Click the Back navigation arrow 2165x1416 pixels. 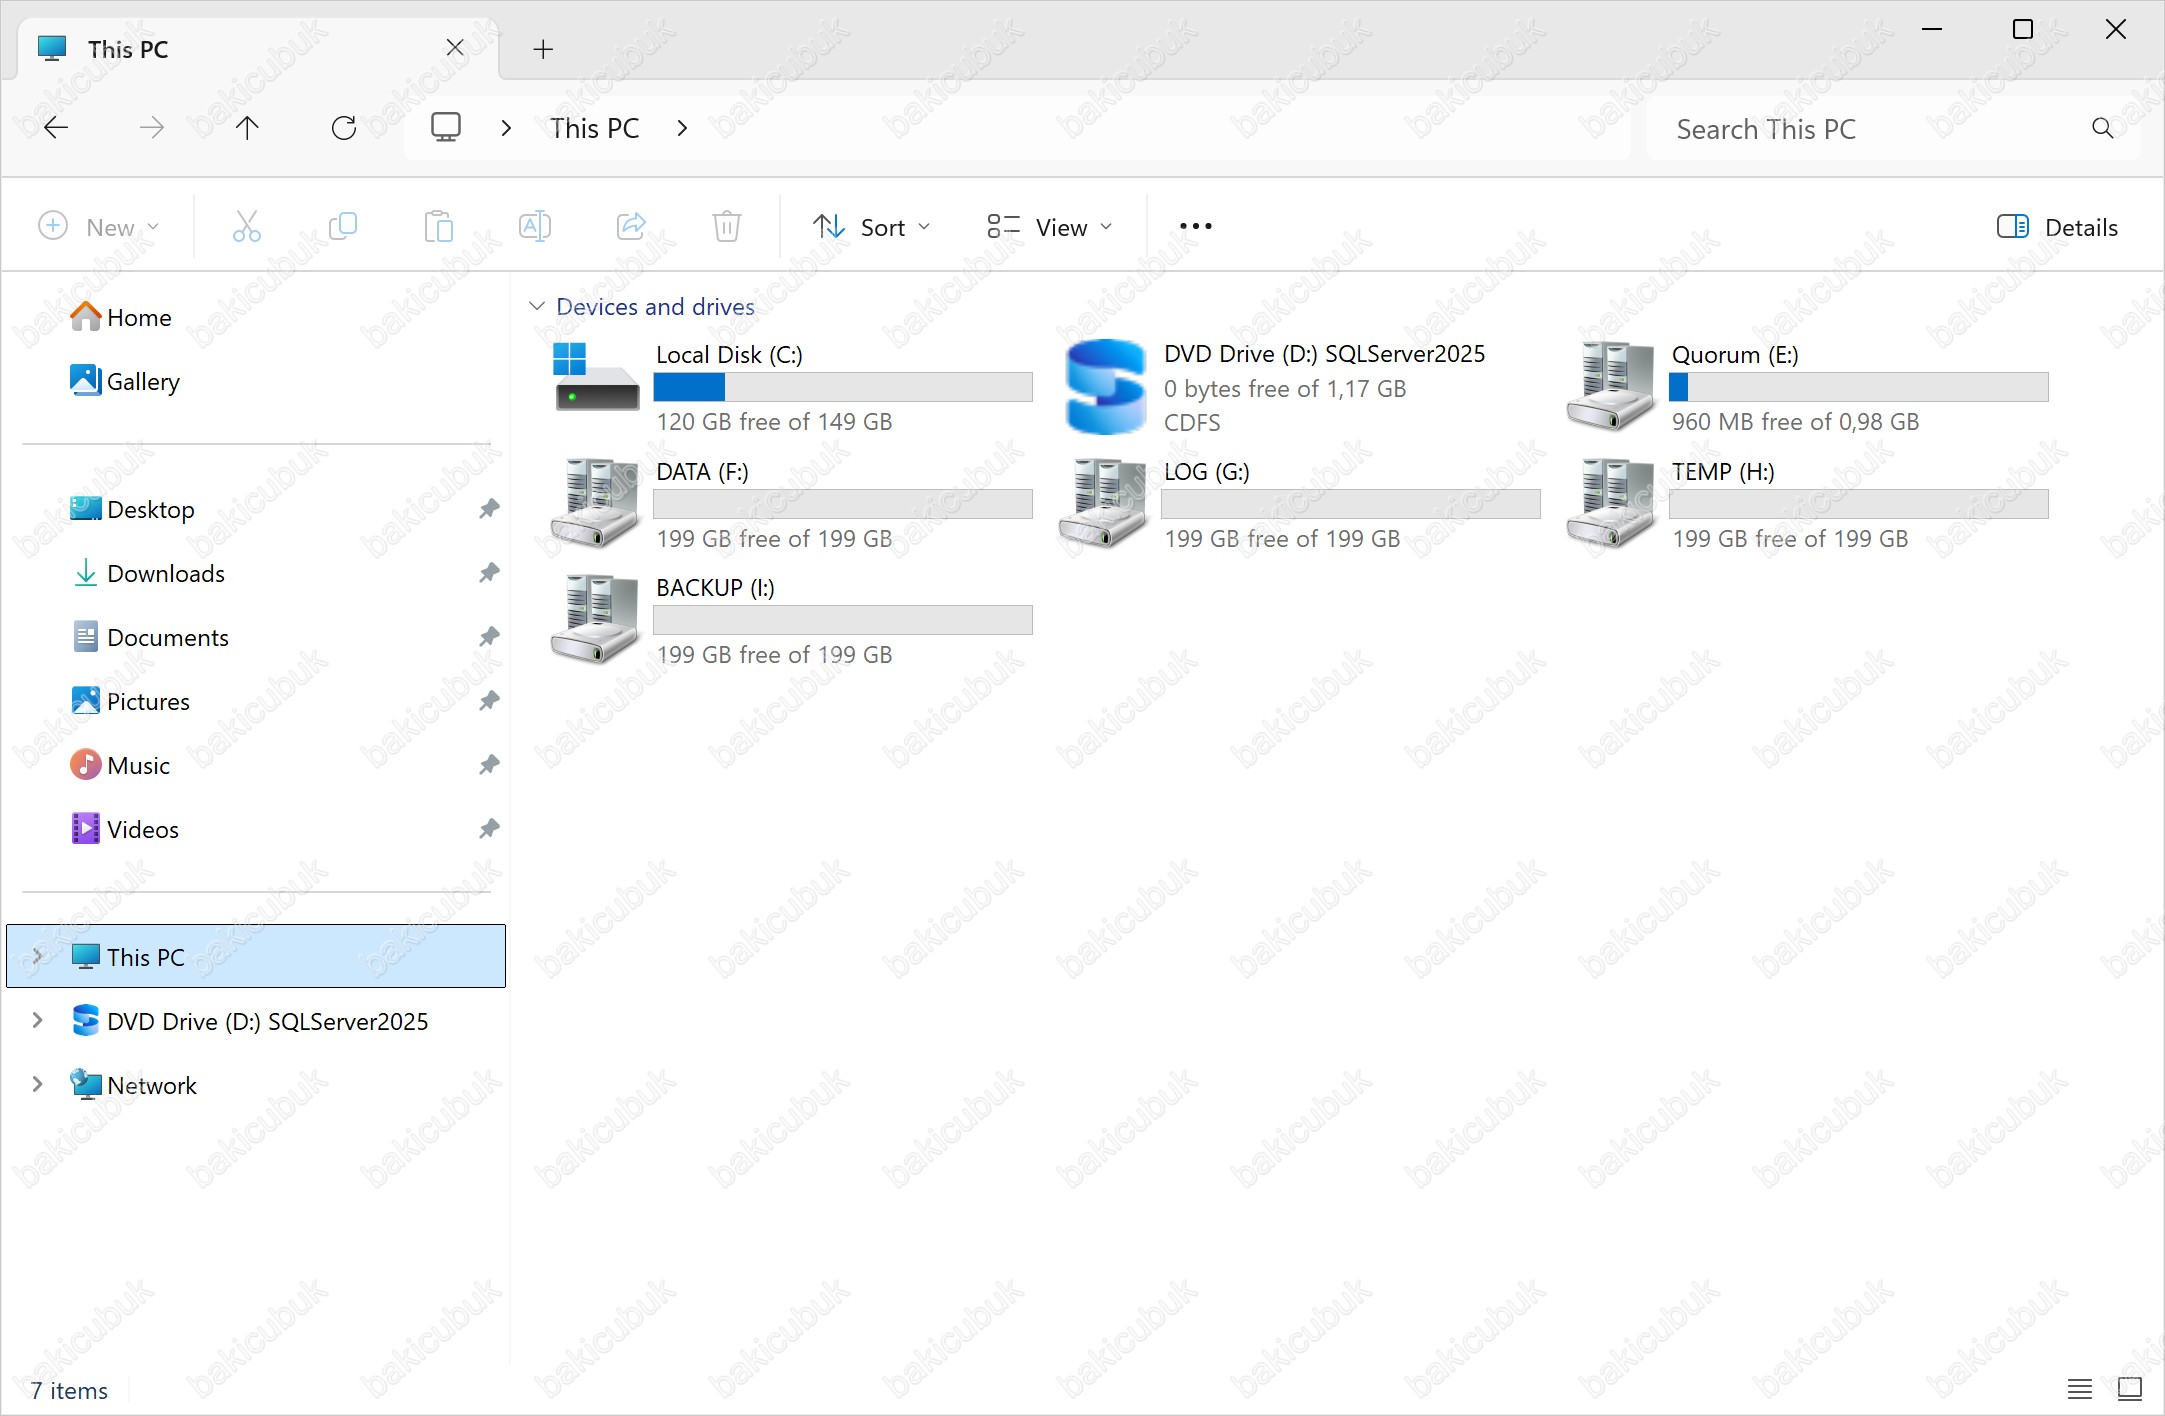point(57,128)
